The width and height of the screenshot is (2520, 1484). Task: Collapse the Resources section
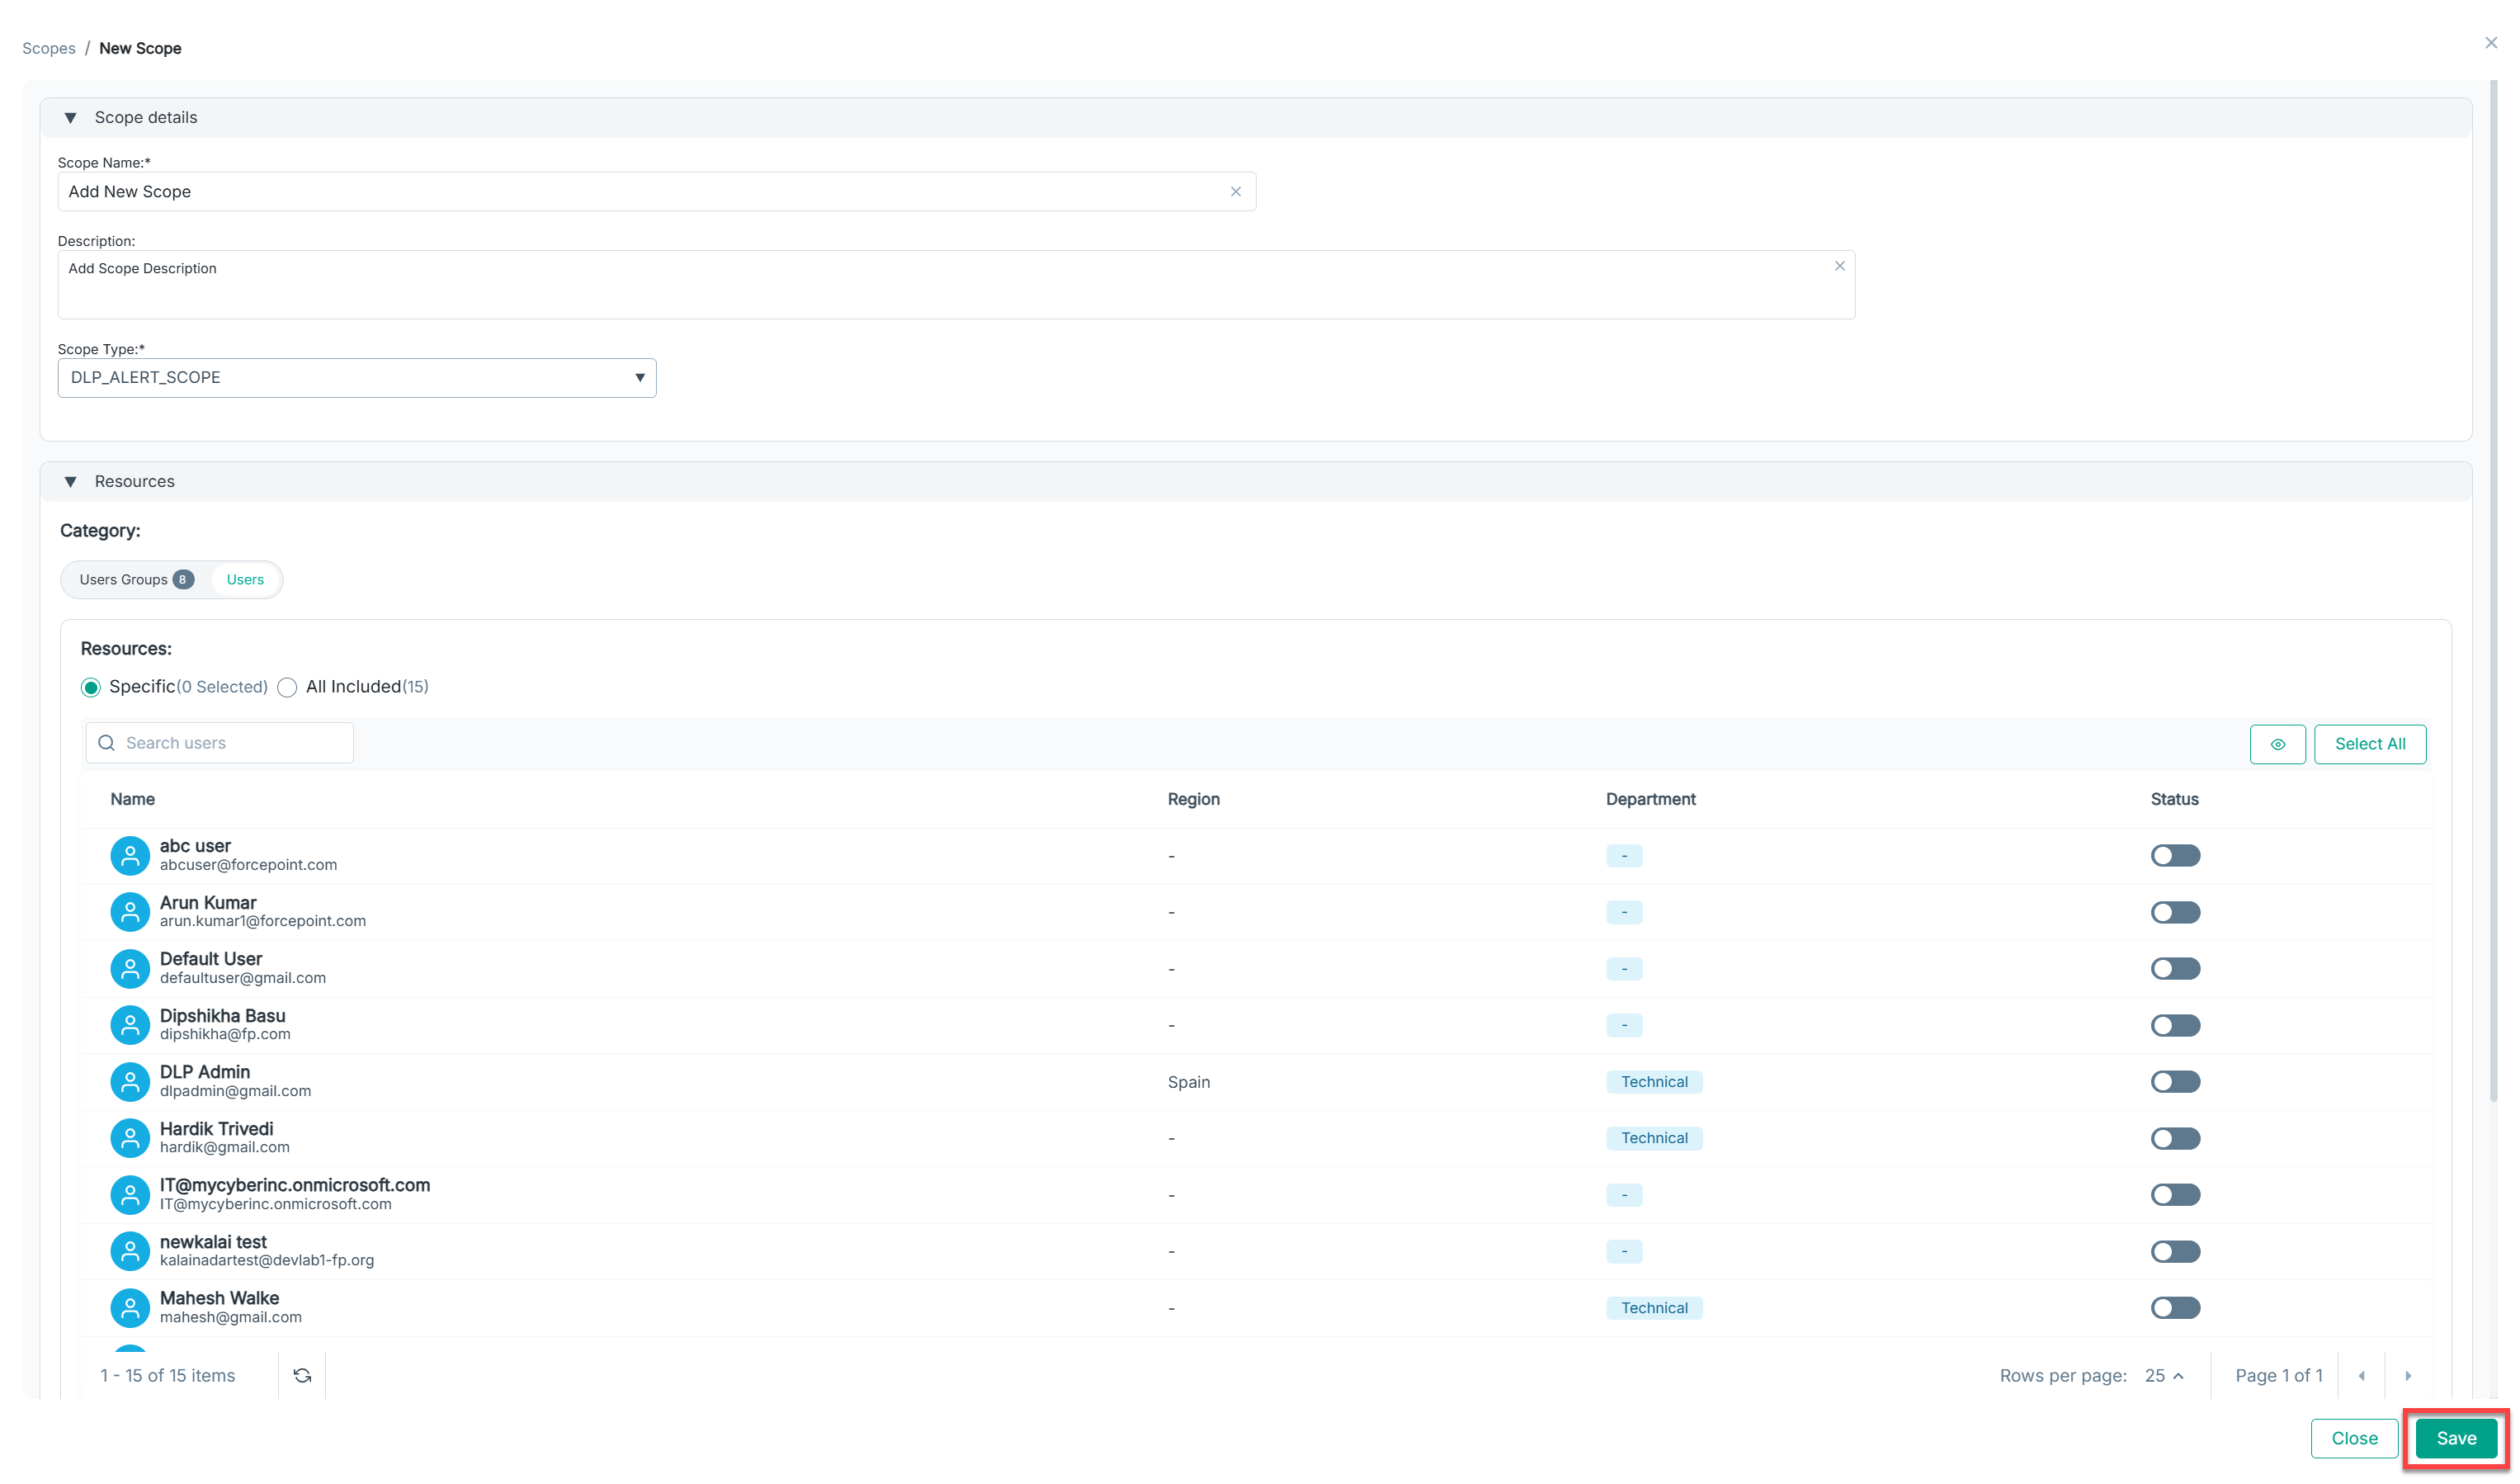[70, 482]
